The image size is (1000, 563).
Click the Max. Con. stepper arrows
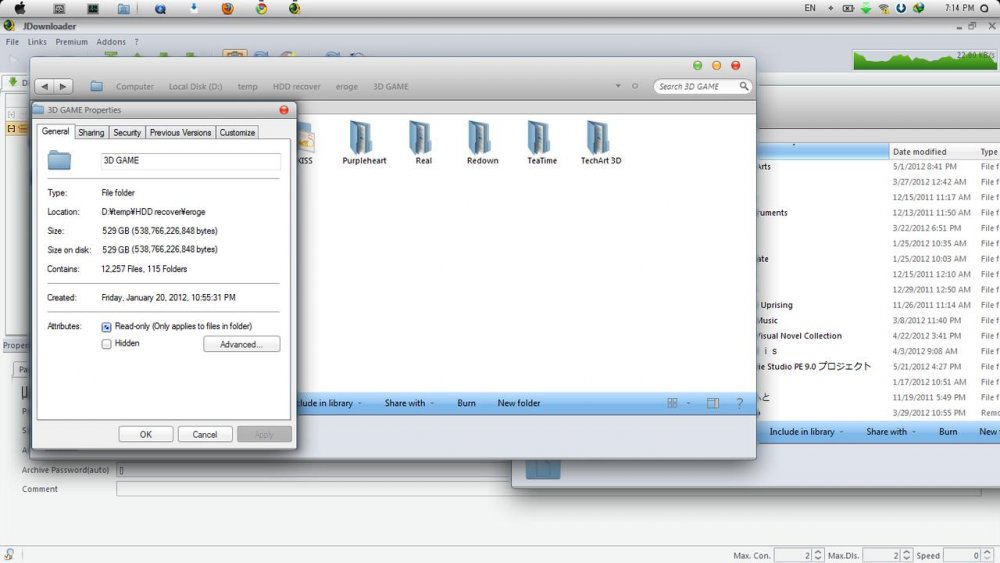point(818,555)
